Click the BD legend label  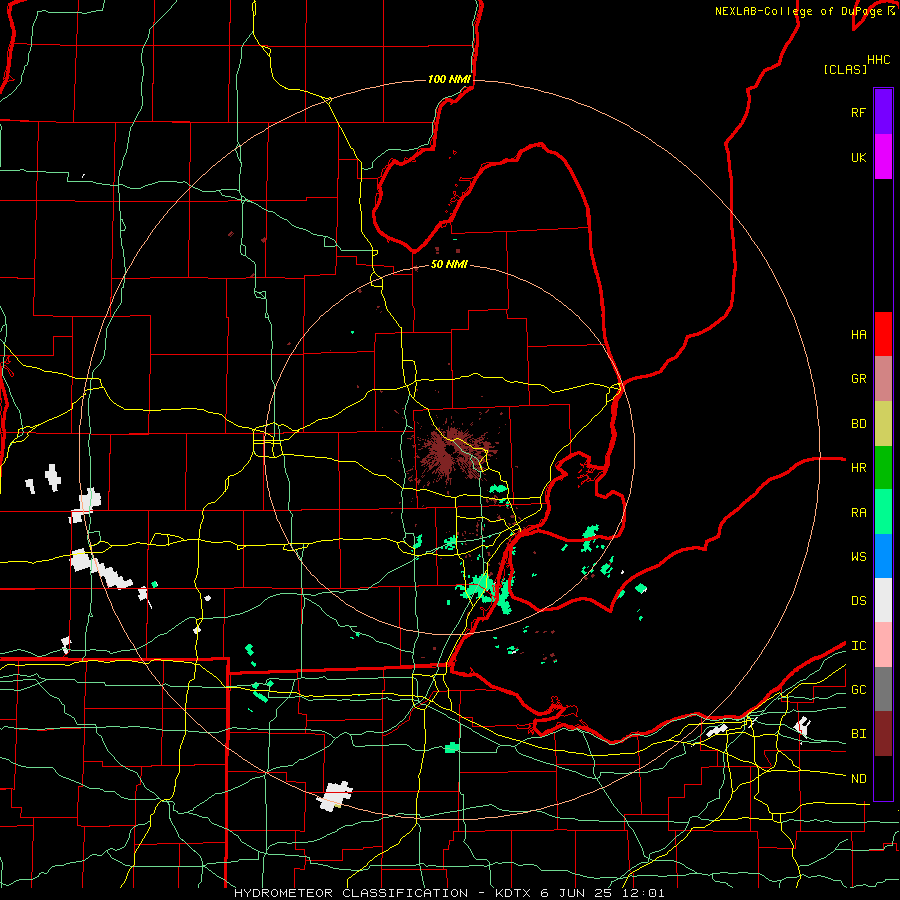point(858,424)
